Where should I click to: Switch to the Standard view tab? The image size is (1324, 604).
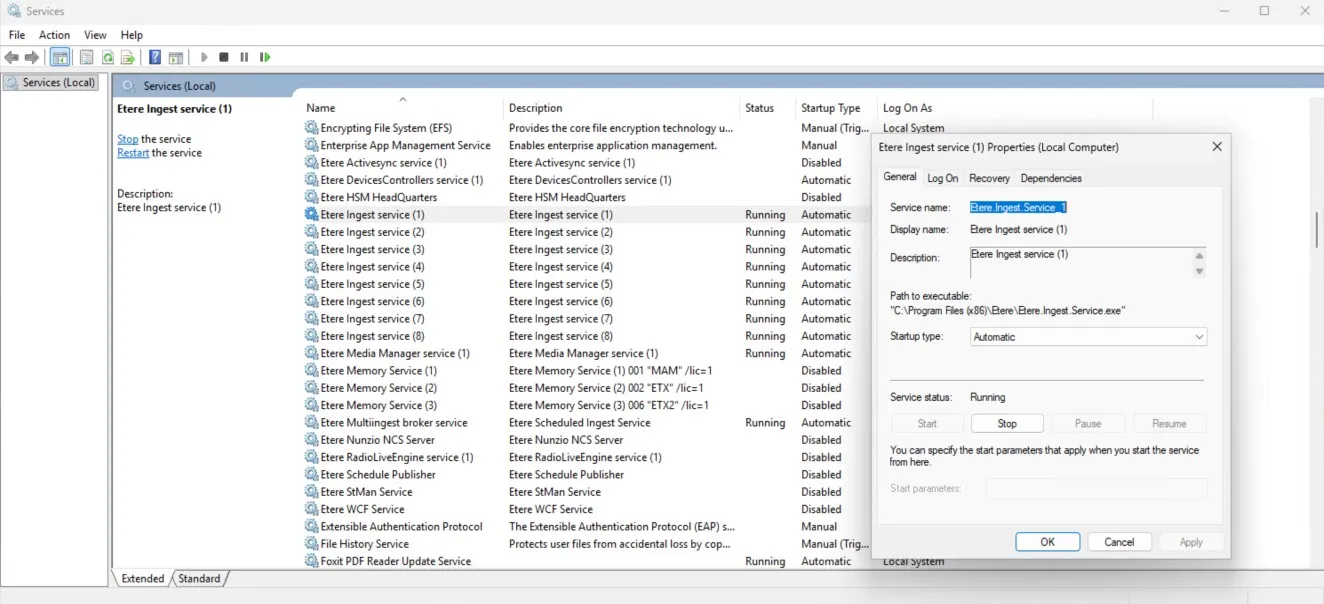[199, 579]
